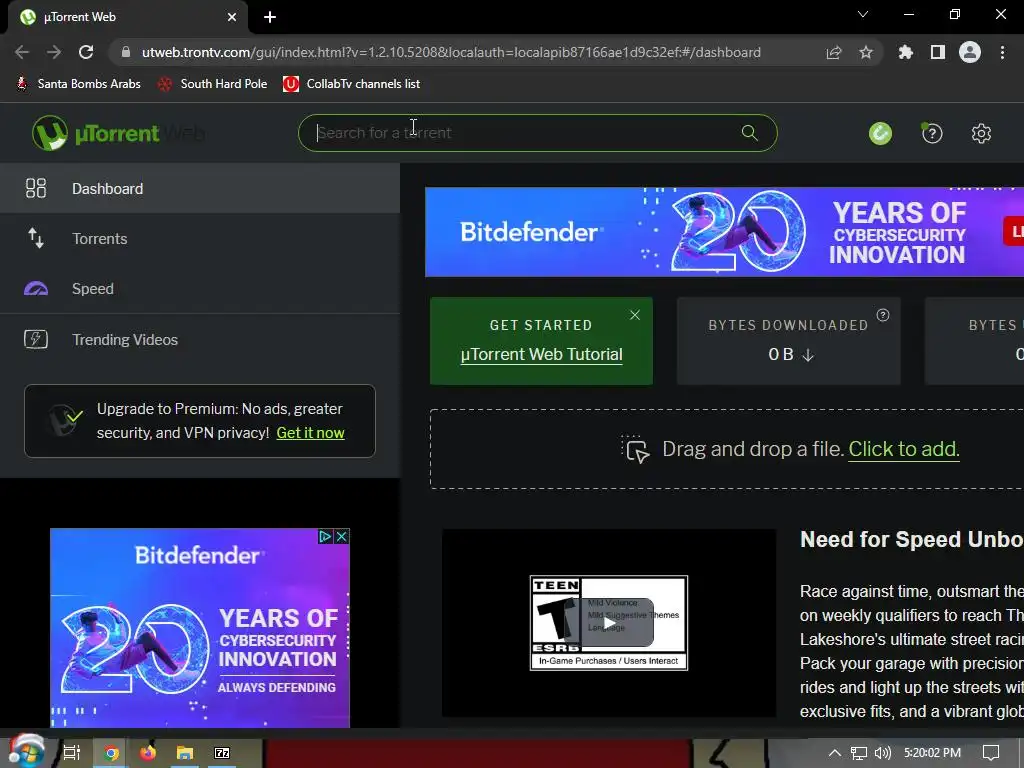The image size is (1024, 768).
Task: Open Task View on the taskbar
Action: [72, 753]
